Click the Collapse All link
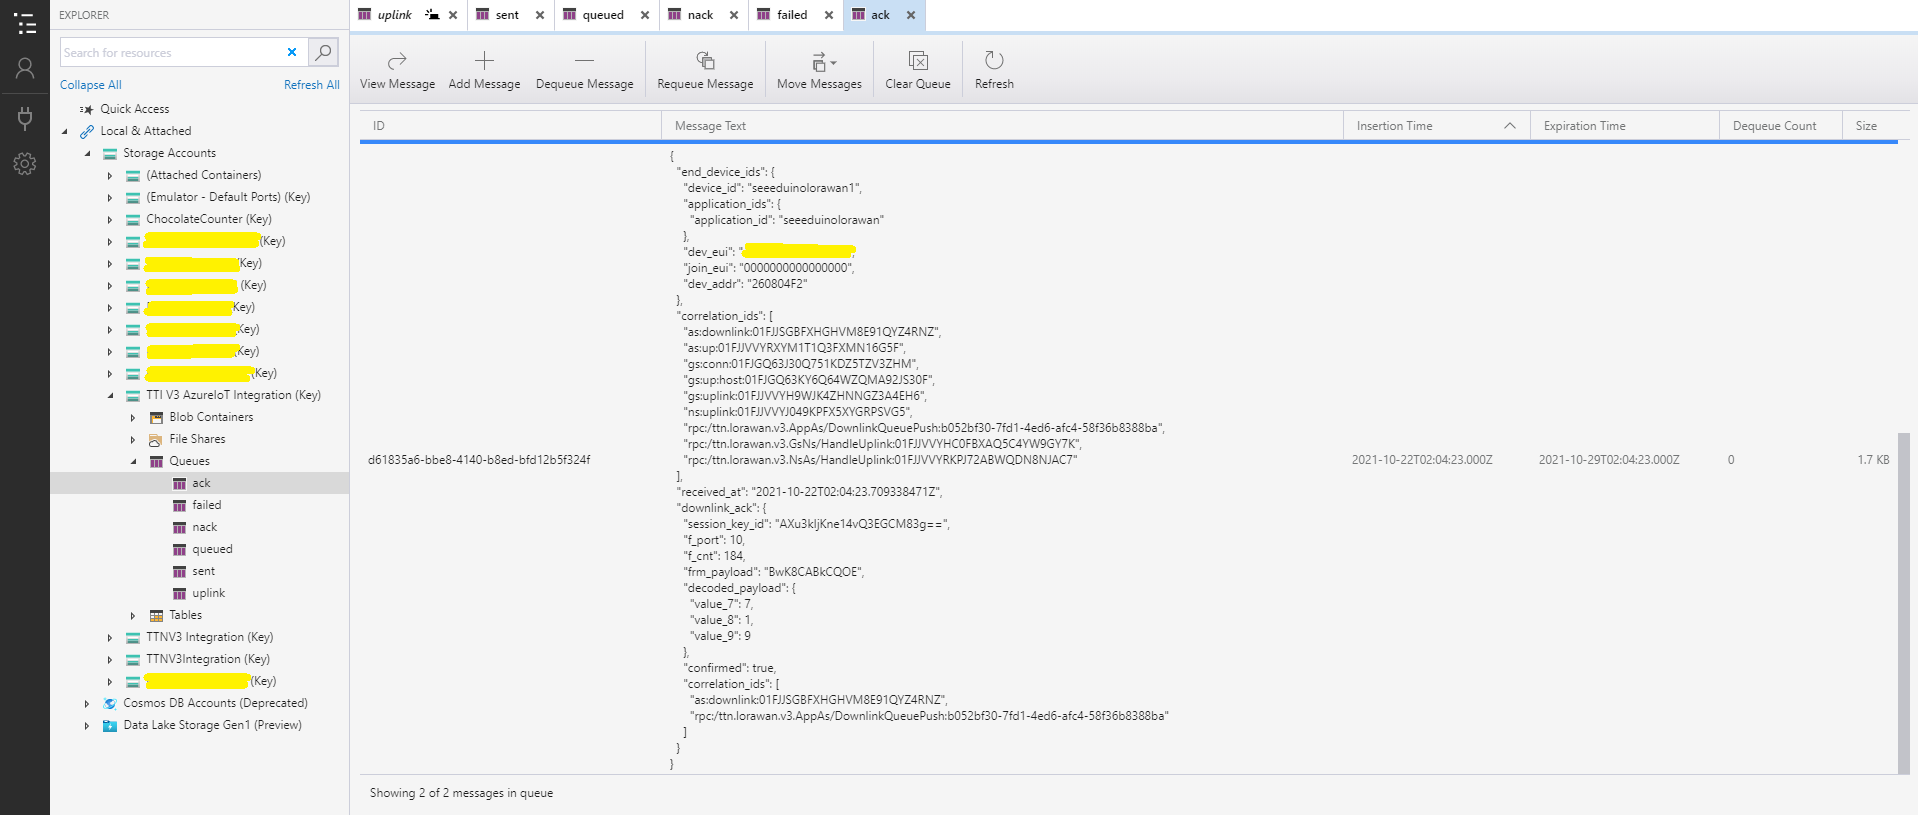1918x815 pixels. [91, 85]
